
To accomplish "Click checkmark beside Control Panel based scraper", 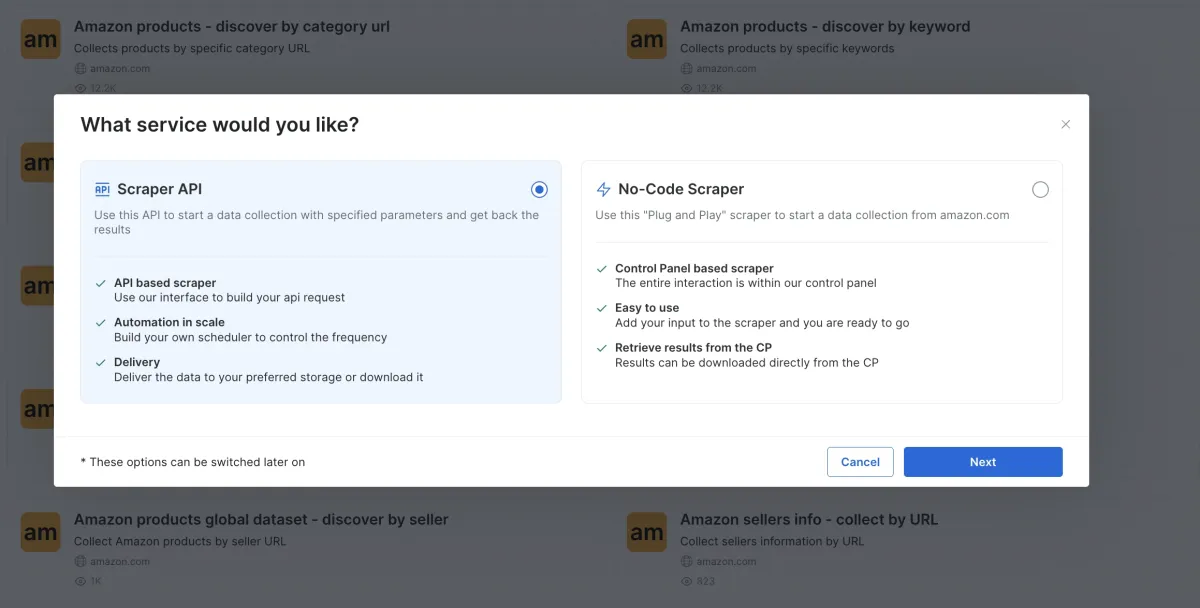I will point(601,269).
